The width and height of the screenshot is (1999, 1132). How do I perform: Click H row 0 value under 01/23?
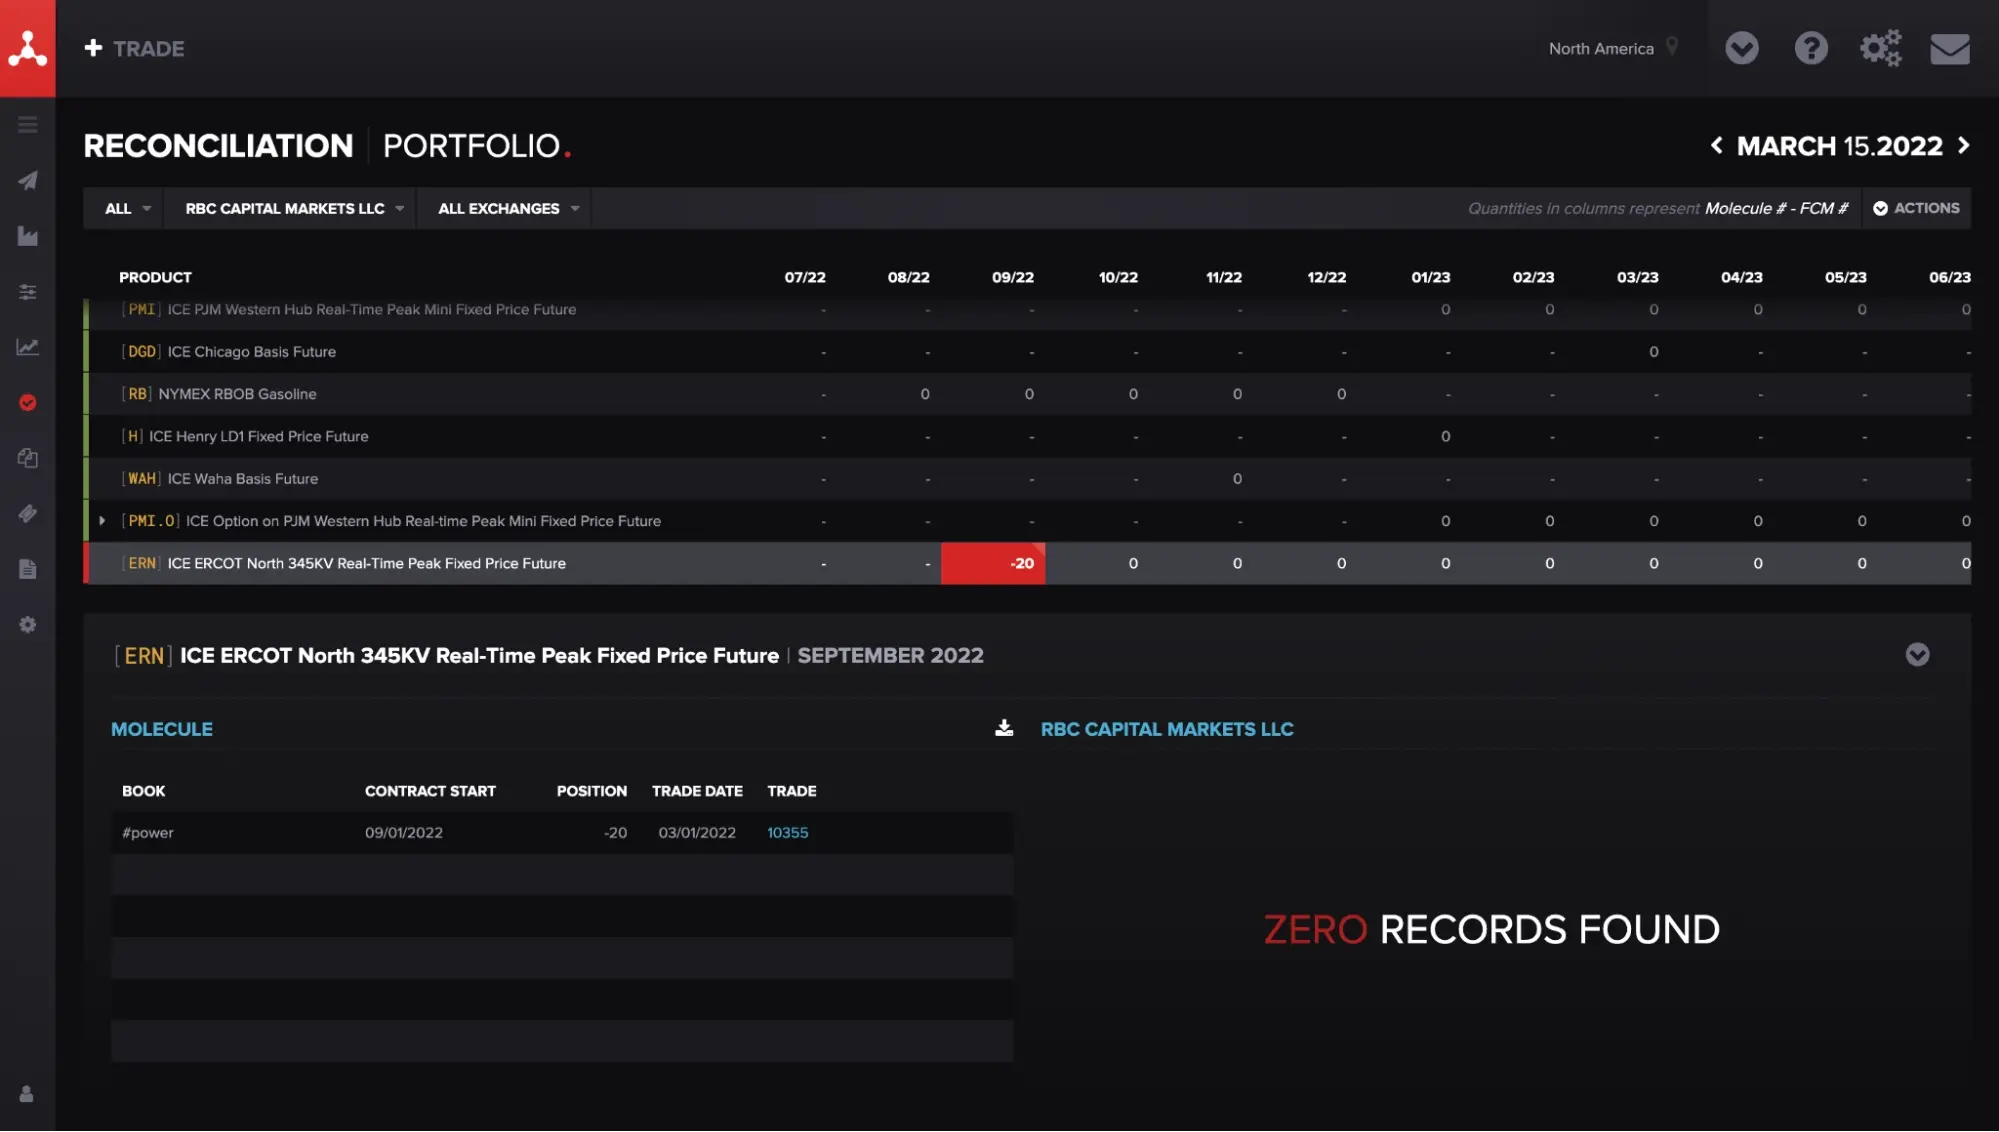1445,436
